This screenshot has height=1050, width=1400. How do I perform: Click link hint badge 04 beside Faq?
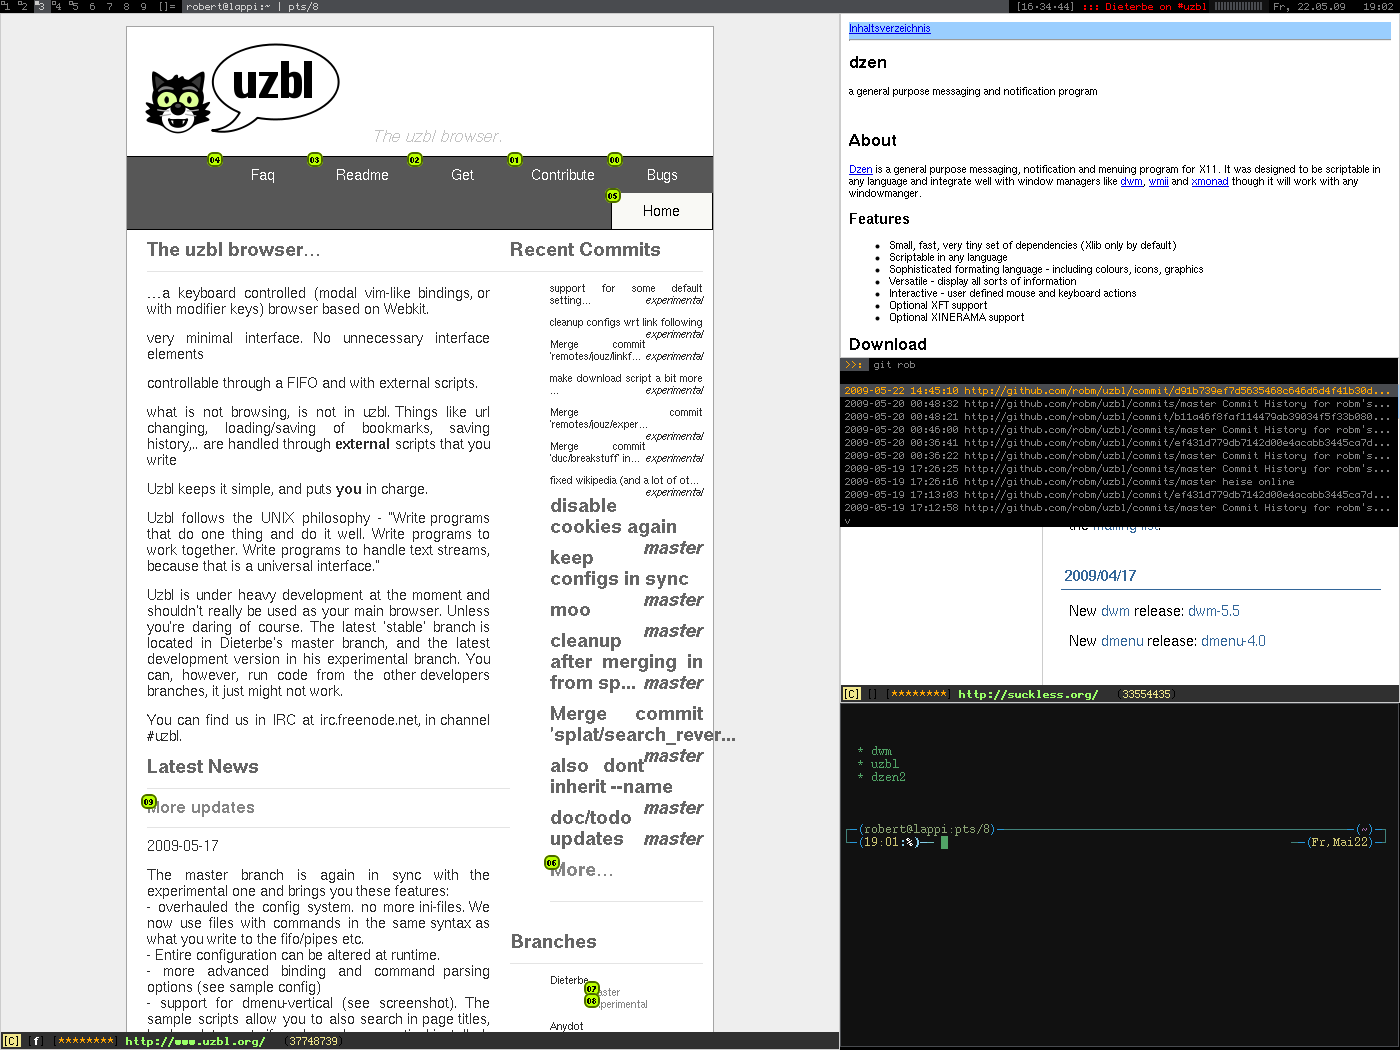coord(215,160)
